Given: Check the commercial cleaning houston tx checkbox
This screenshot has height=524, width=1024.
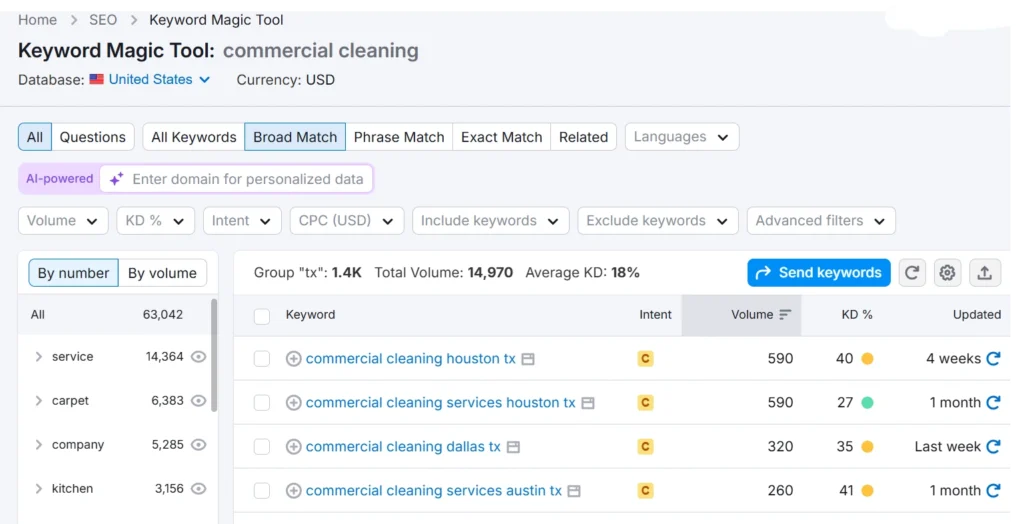Looking at the screenshot, I should pos(262,359).
